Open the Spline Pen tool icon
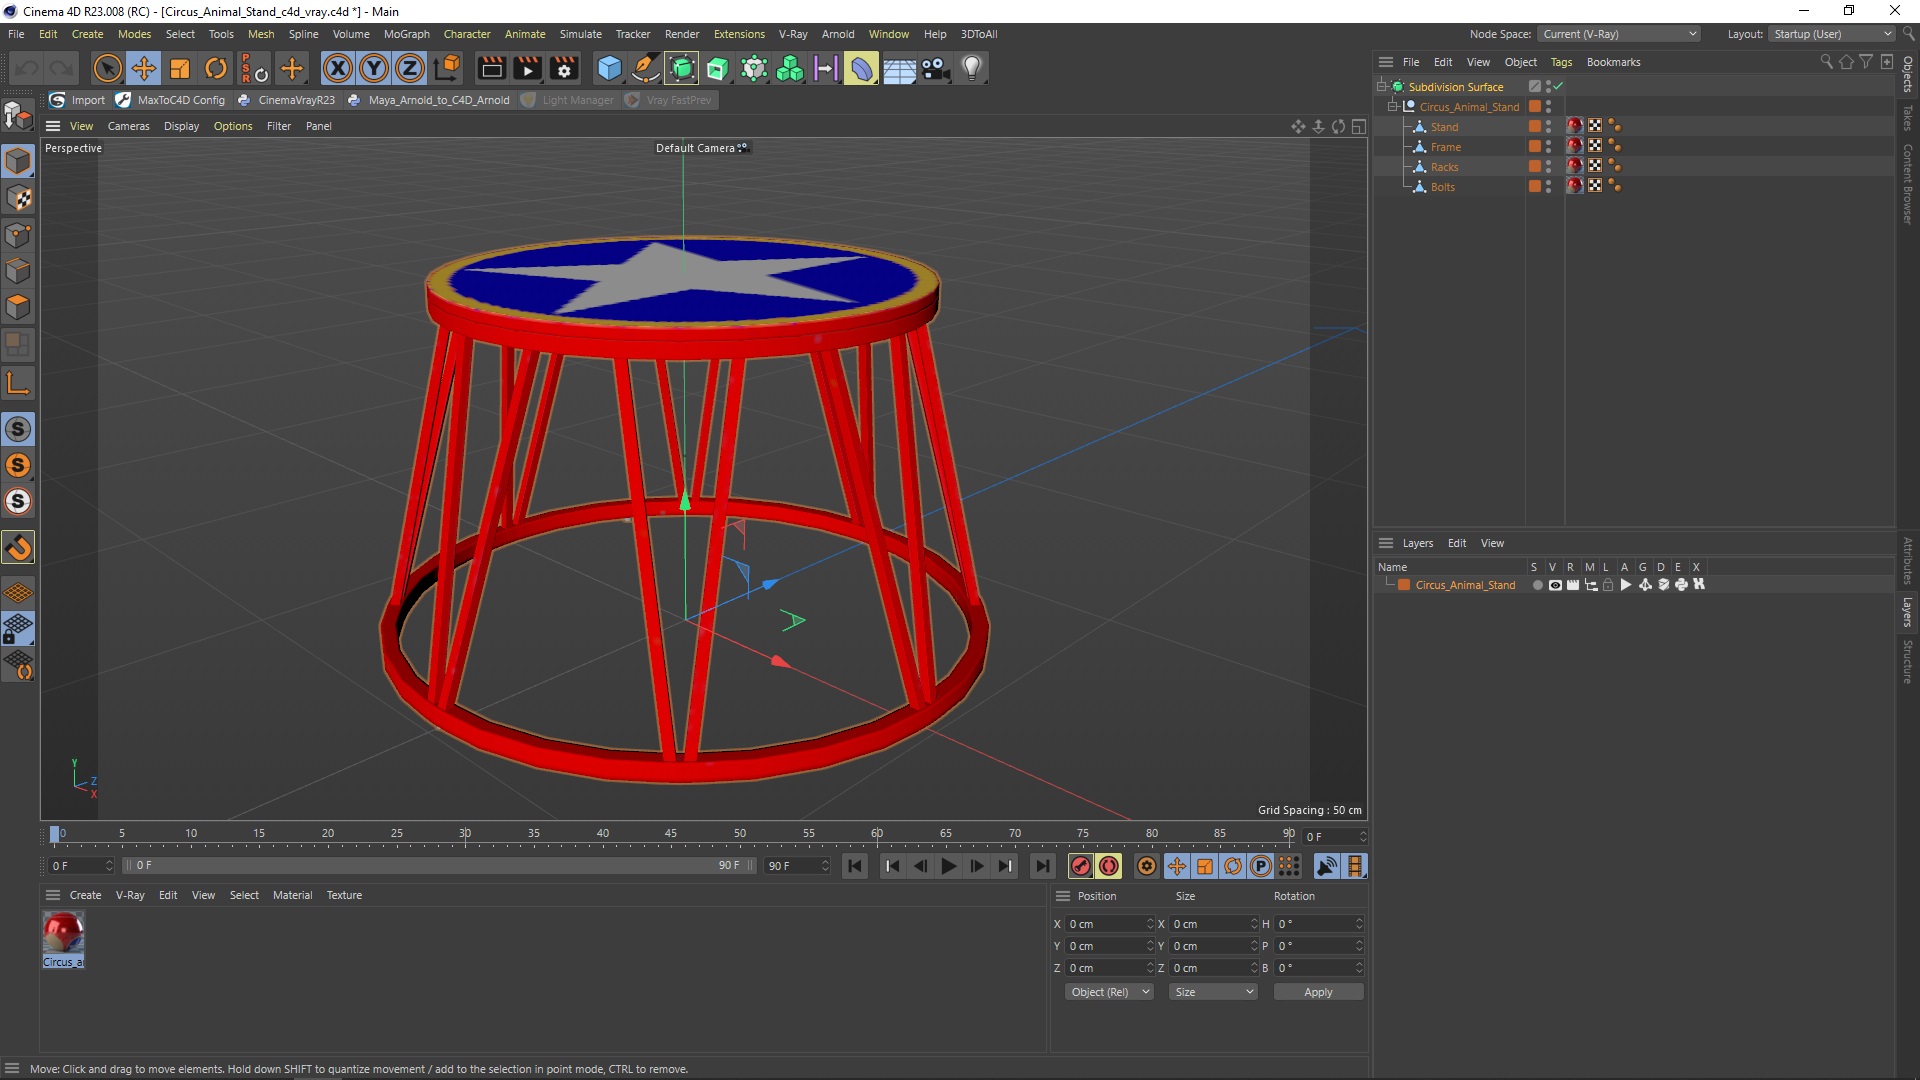Viewport: 1920px width, 1080px height. tap(646, 68)
